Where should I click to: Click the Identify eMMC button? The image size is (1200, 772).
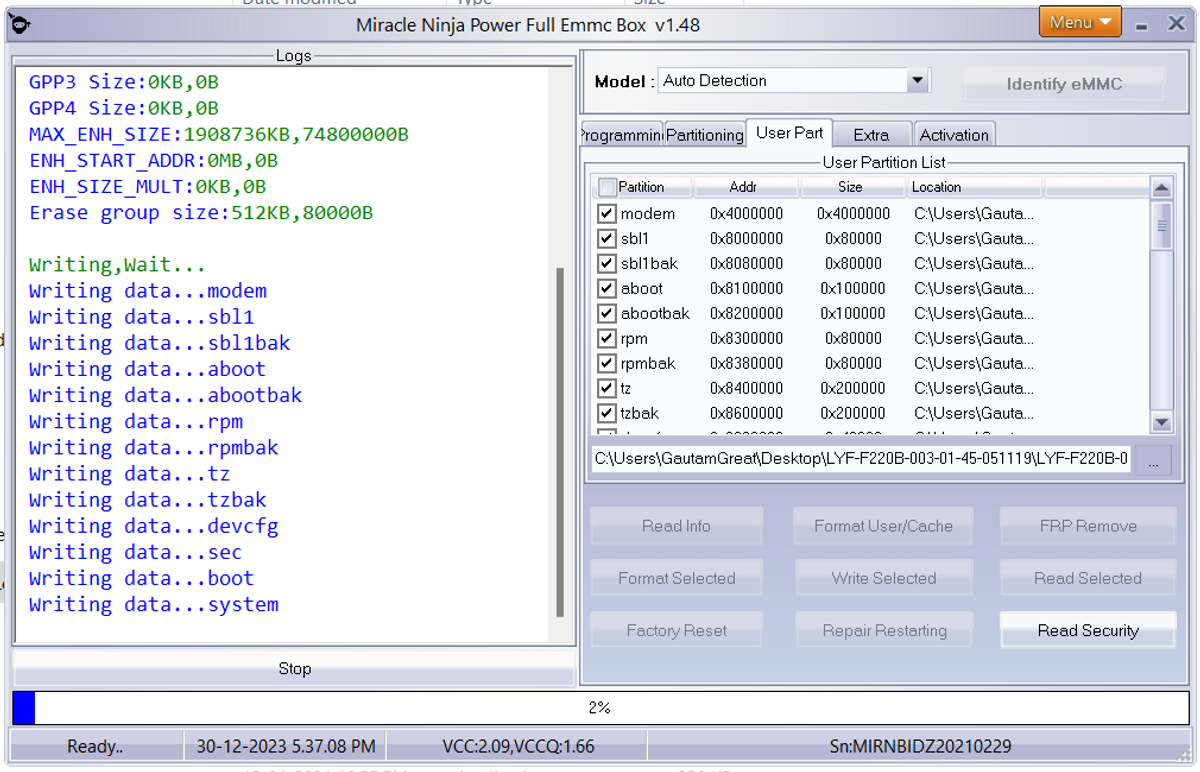coord(1064,84)
